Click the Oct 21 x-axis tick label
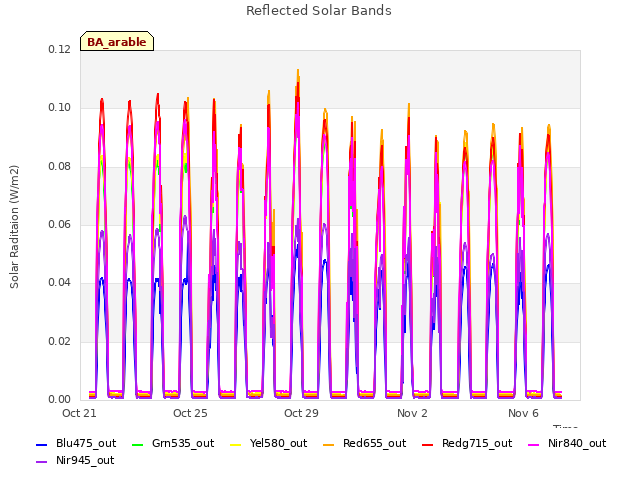The height and width of the screenshot is (480, 640). click(x=79, y=413)
